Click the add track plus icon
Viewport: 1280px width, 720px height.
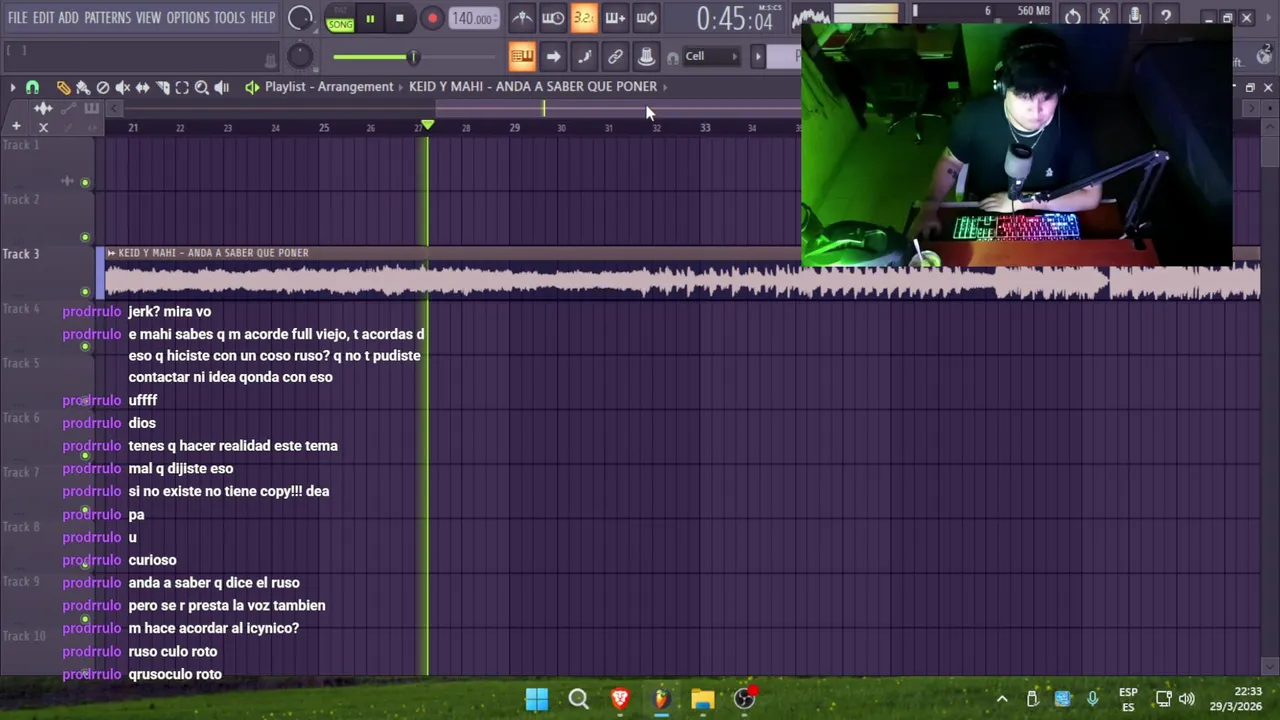(16, 126)
